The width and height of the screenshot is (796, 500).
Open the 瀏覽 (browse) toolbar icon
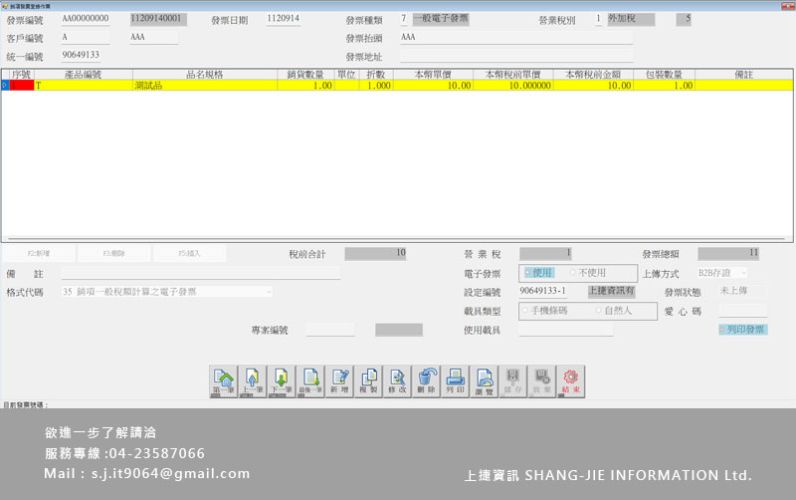[x=484, y=381]
